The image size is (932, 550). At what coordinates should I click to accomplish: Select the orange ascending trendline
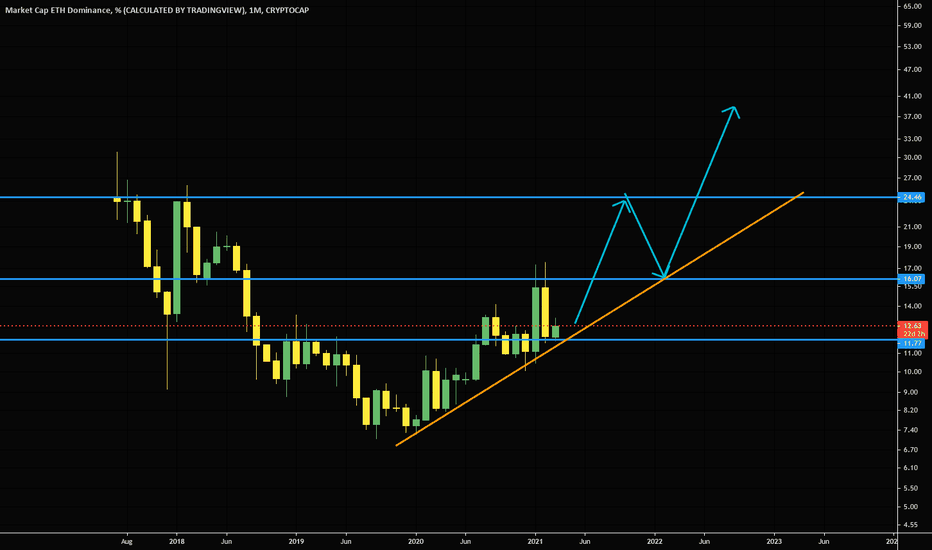click(x=600, y=319)
